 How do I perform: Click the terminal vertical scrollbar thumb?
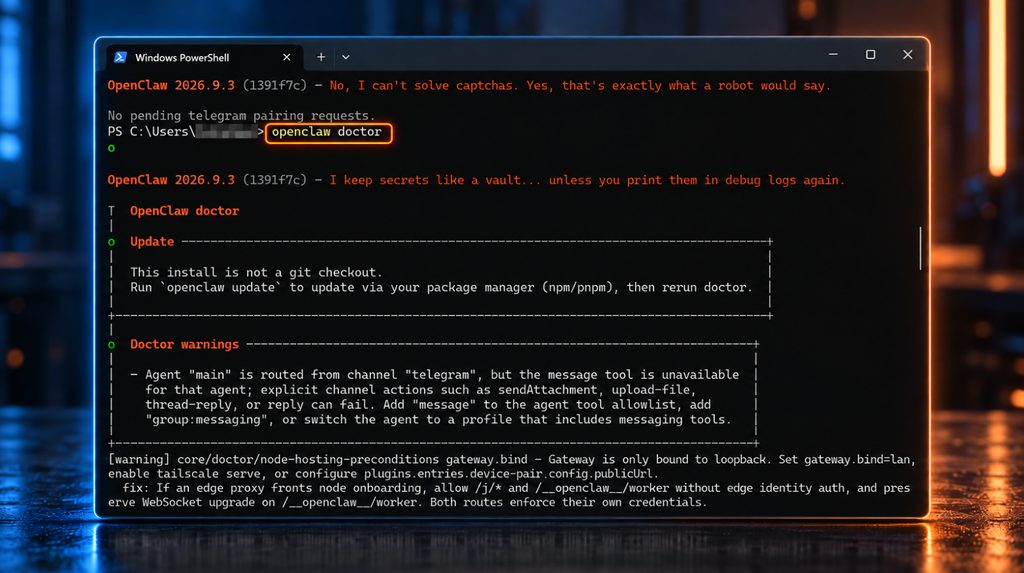pos(920,248)
